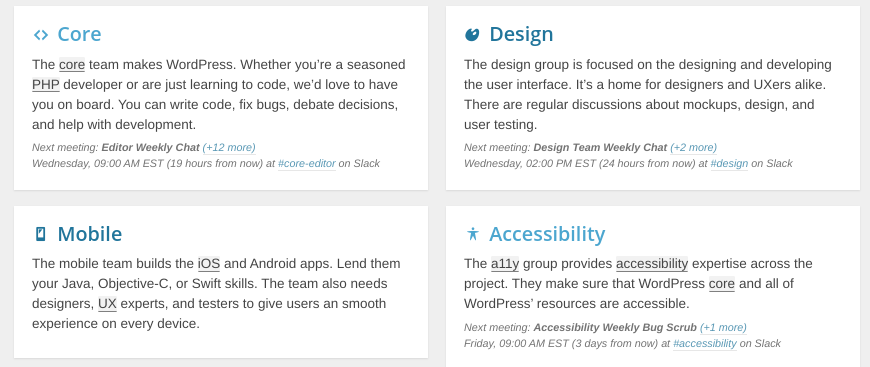Expand the +12 more meetings link

click(x=229, y=148)
